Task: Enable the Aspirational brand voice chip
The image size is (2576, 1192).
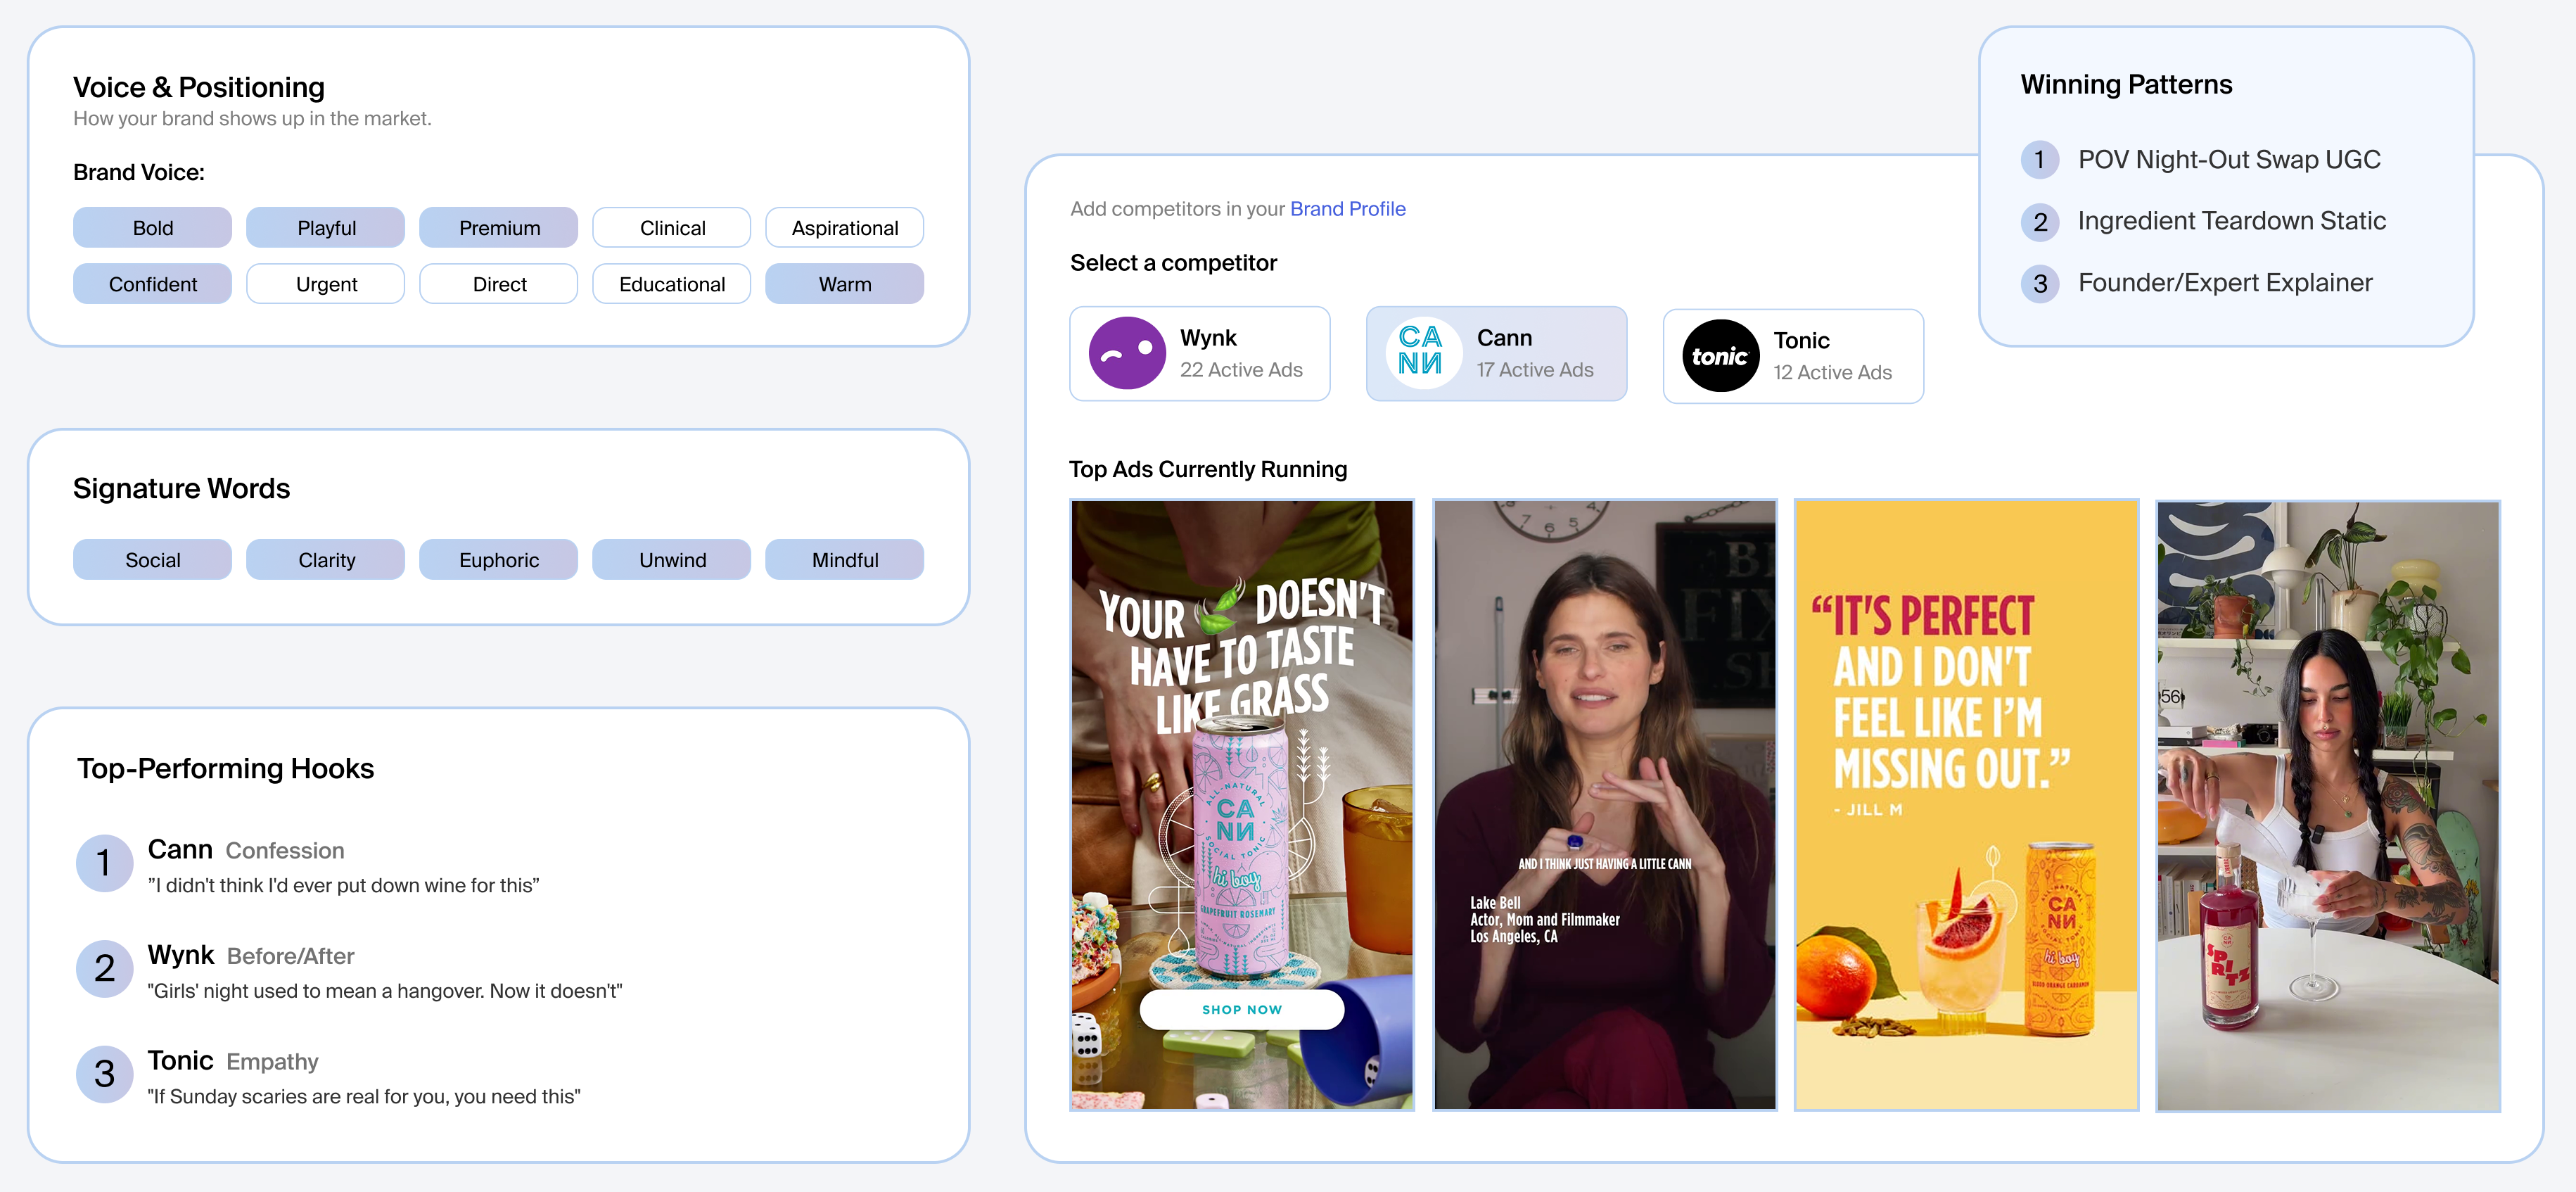Action: (x=845, y=228)
